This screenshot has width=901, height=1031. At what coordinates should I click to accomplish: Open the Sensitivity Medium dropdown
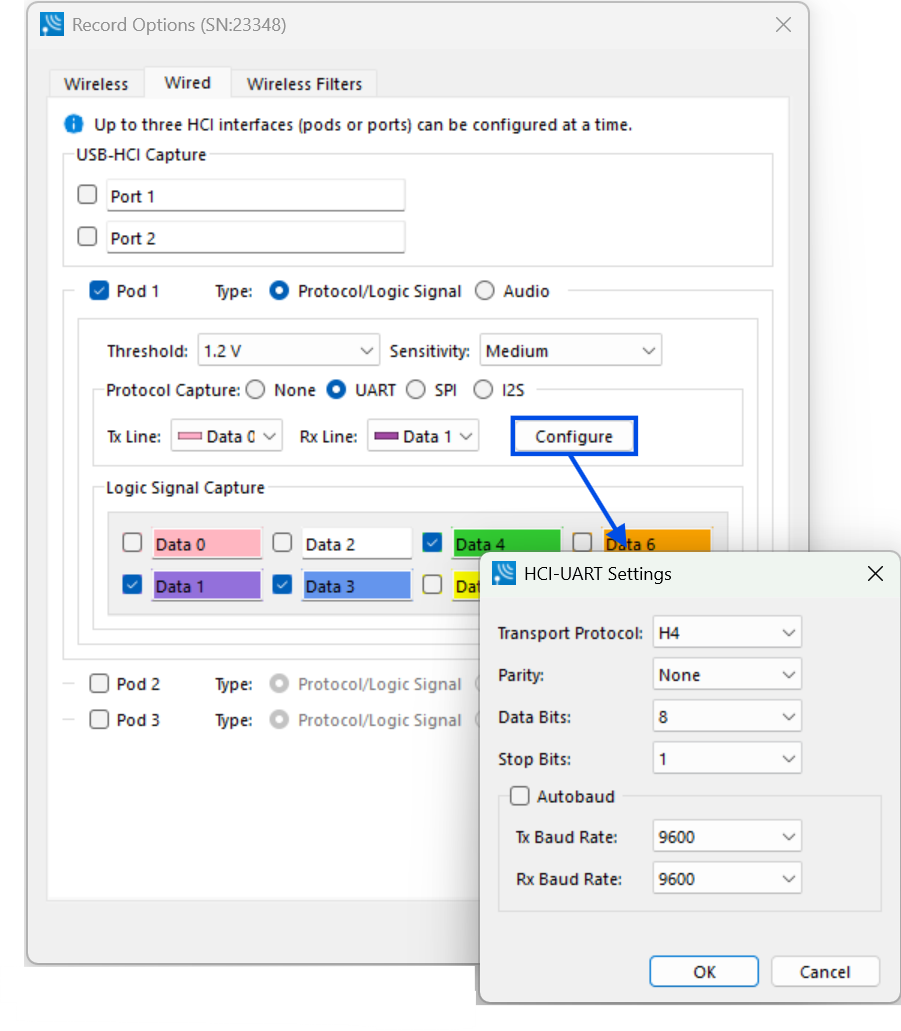pyautogui.click(x=571, y=350)
